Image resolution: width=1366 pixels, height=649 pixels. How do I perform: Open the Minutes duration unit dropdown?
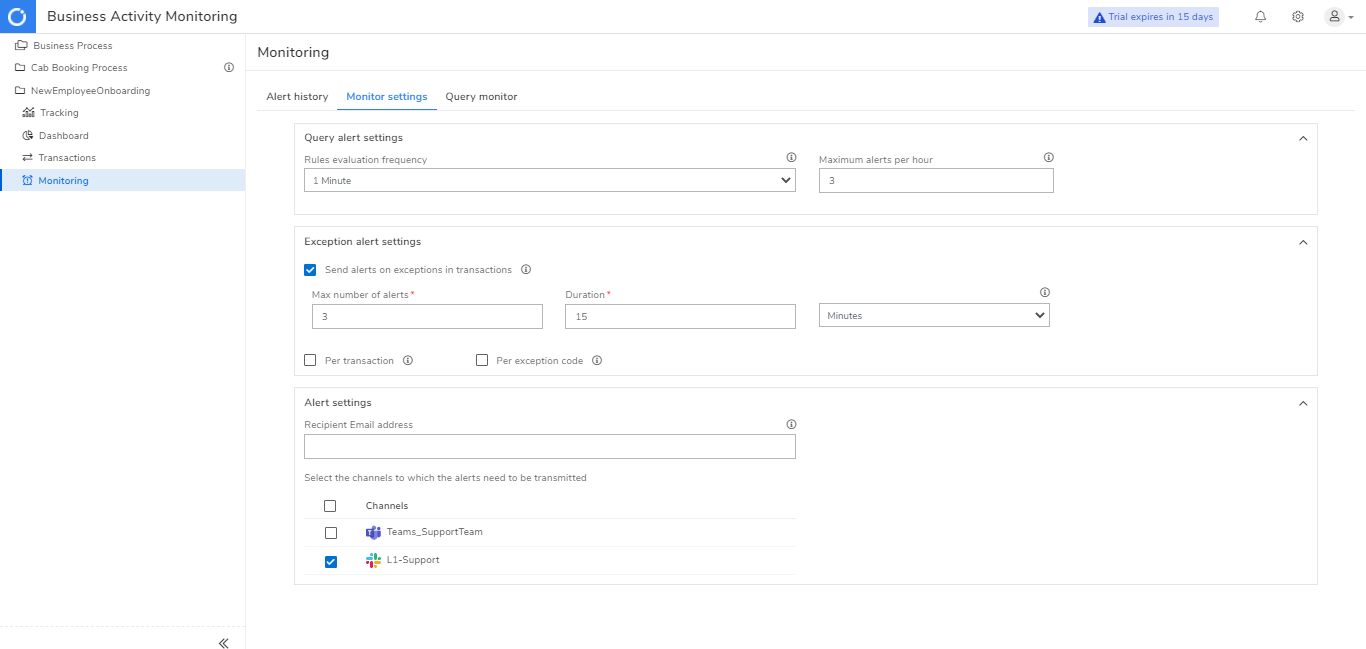934,315
